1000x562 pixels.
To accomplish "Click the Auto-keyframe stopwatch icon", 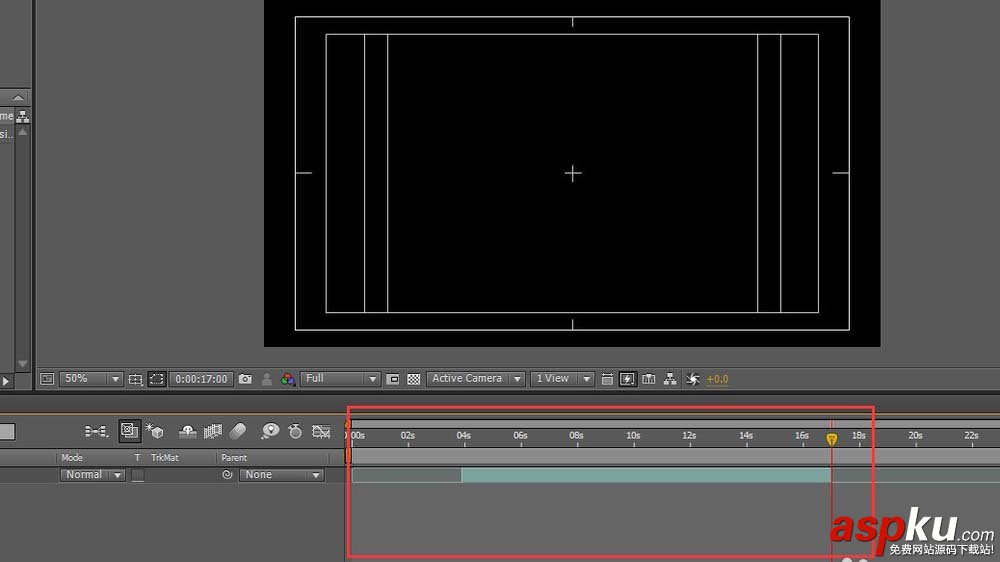I will tap(295, 431).
